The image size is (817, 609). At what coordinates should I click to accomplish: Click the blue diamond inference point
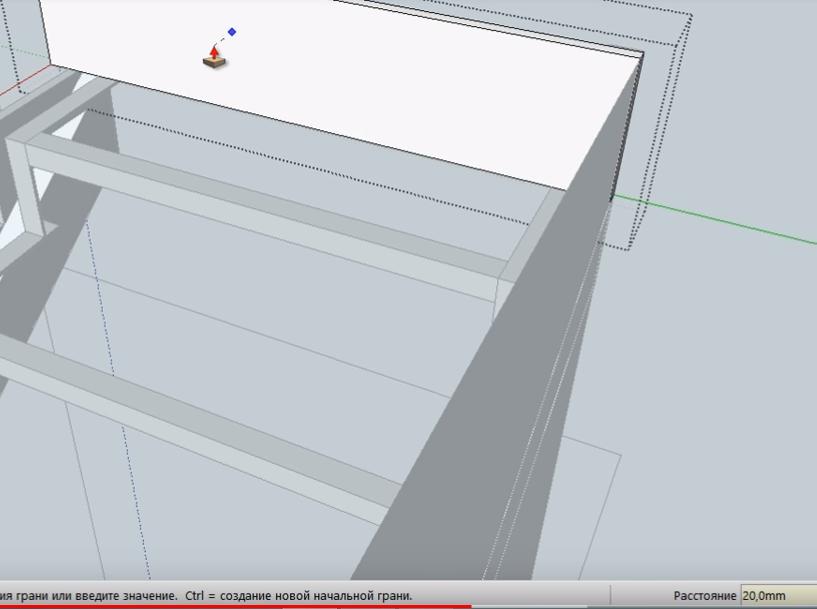[232, 32]
